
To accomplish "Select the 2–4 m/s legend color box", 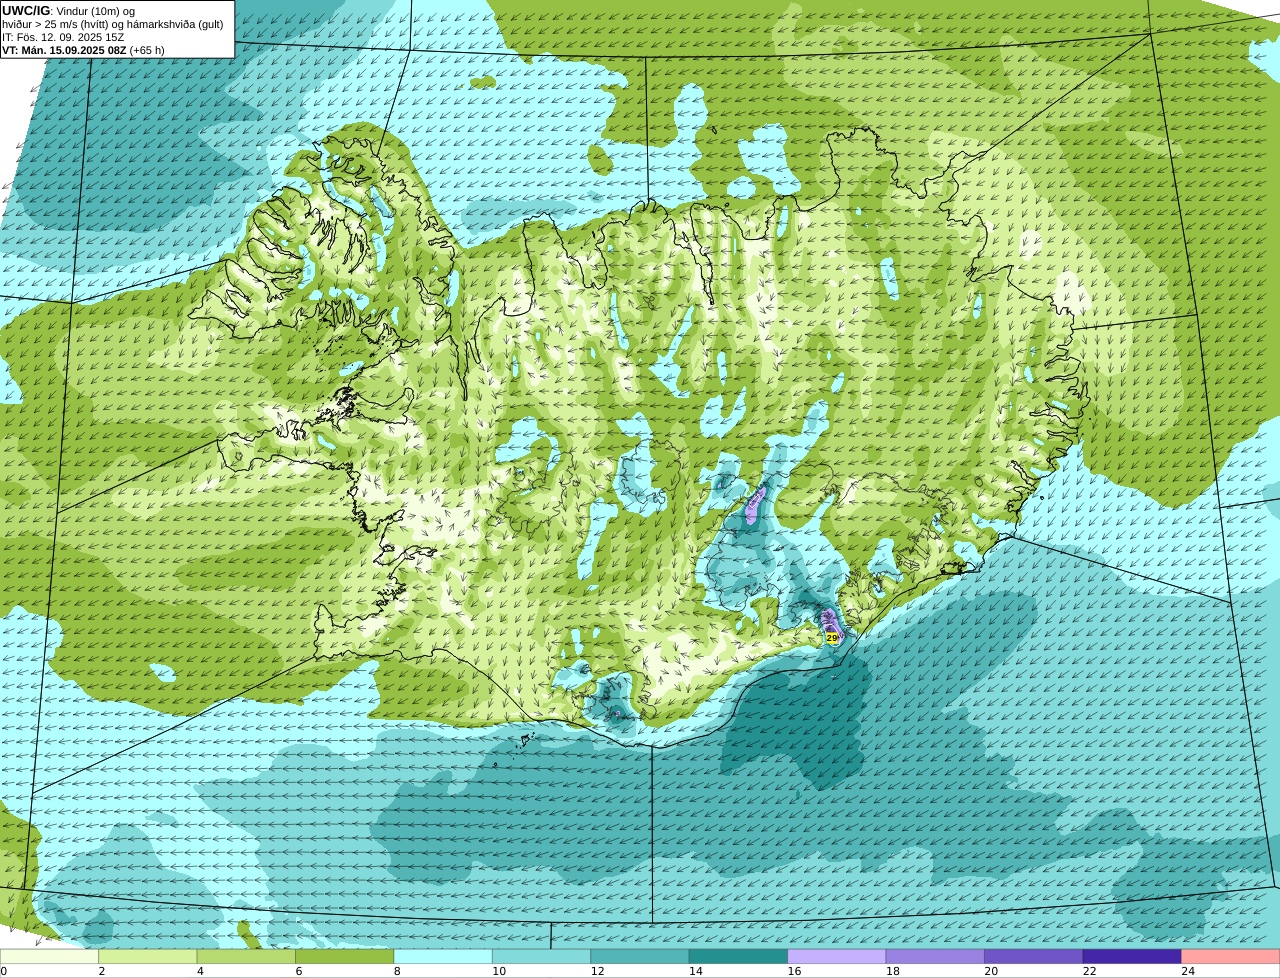I will tap(148, 956).
